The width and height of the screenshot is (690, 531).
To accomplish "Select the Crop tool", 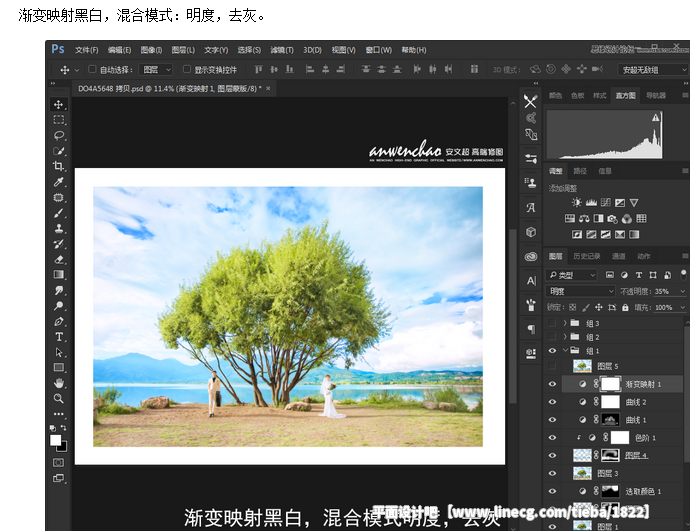I will coord(58,166).
